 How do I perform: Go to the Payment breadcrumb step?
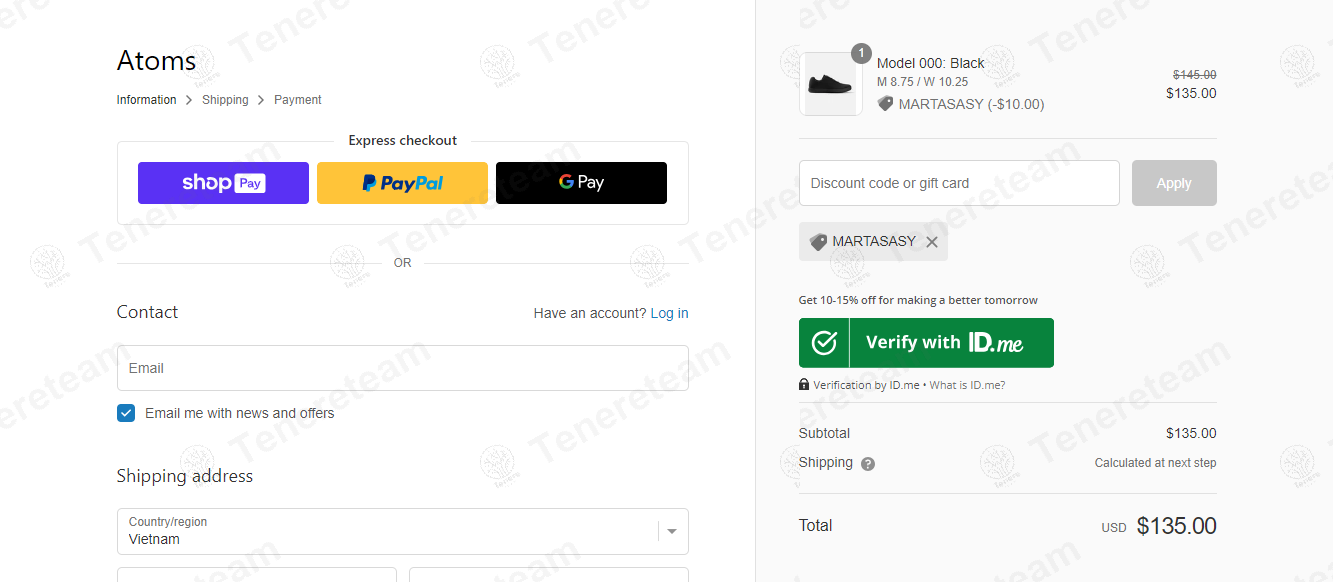coord(298,100)
